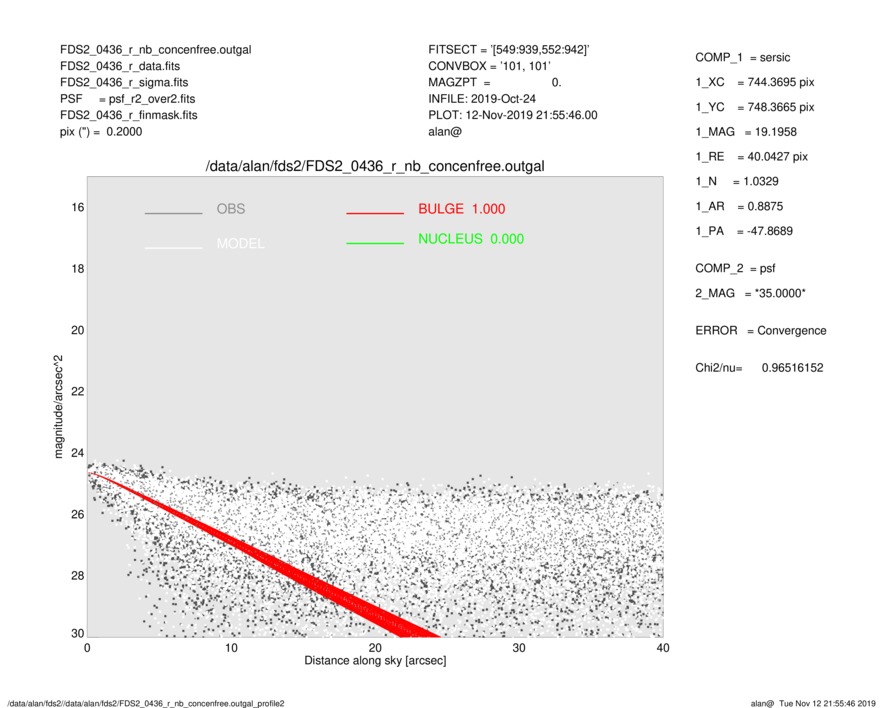Click the 'Distance along sky [arcsec]' axis label
885x708 pixels.
tap(375, 661)
